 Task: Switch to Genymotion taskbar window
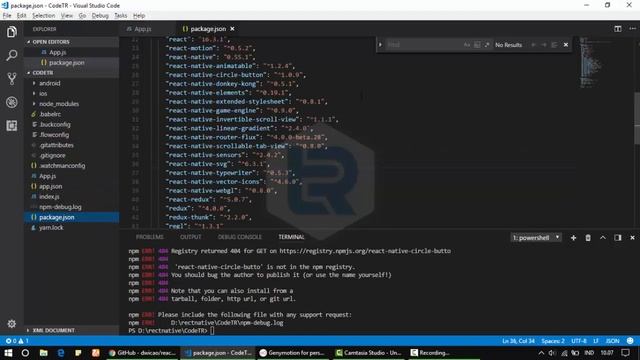(x=292, y=353)
